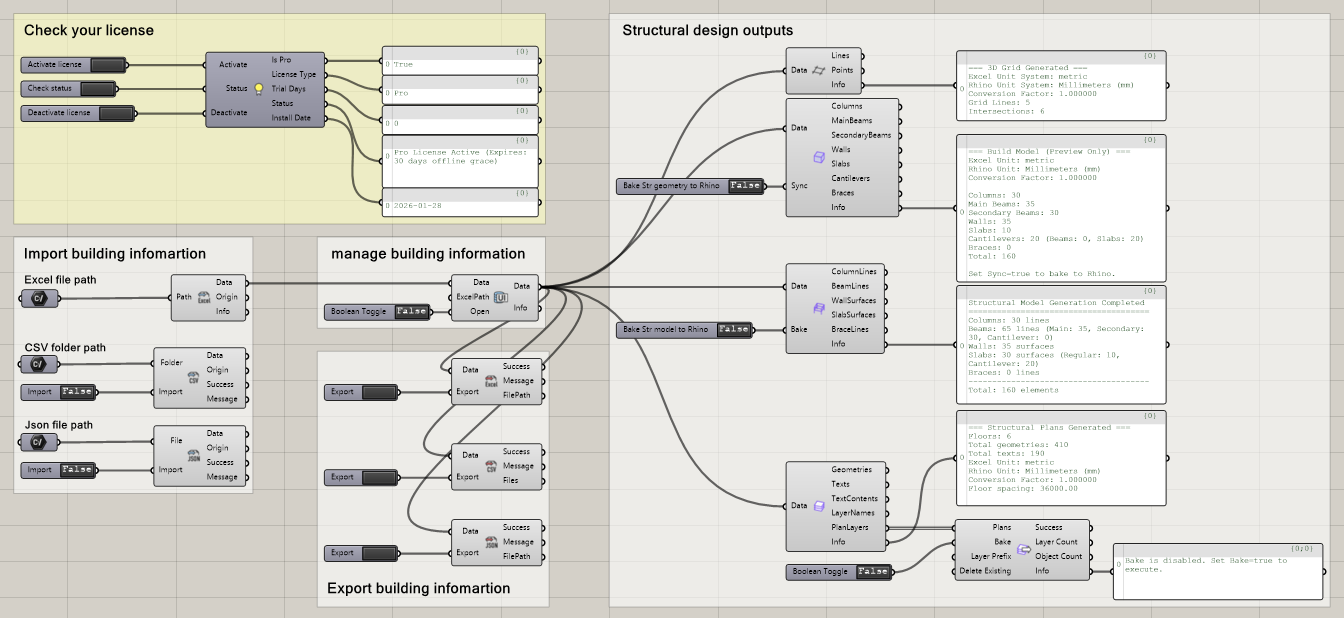
Task: Toggle the Import switch under Json file path
Action: [76, 470]
